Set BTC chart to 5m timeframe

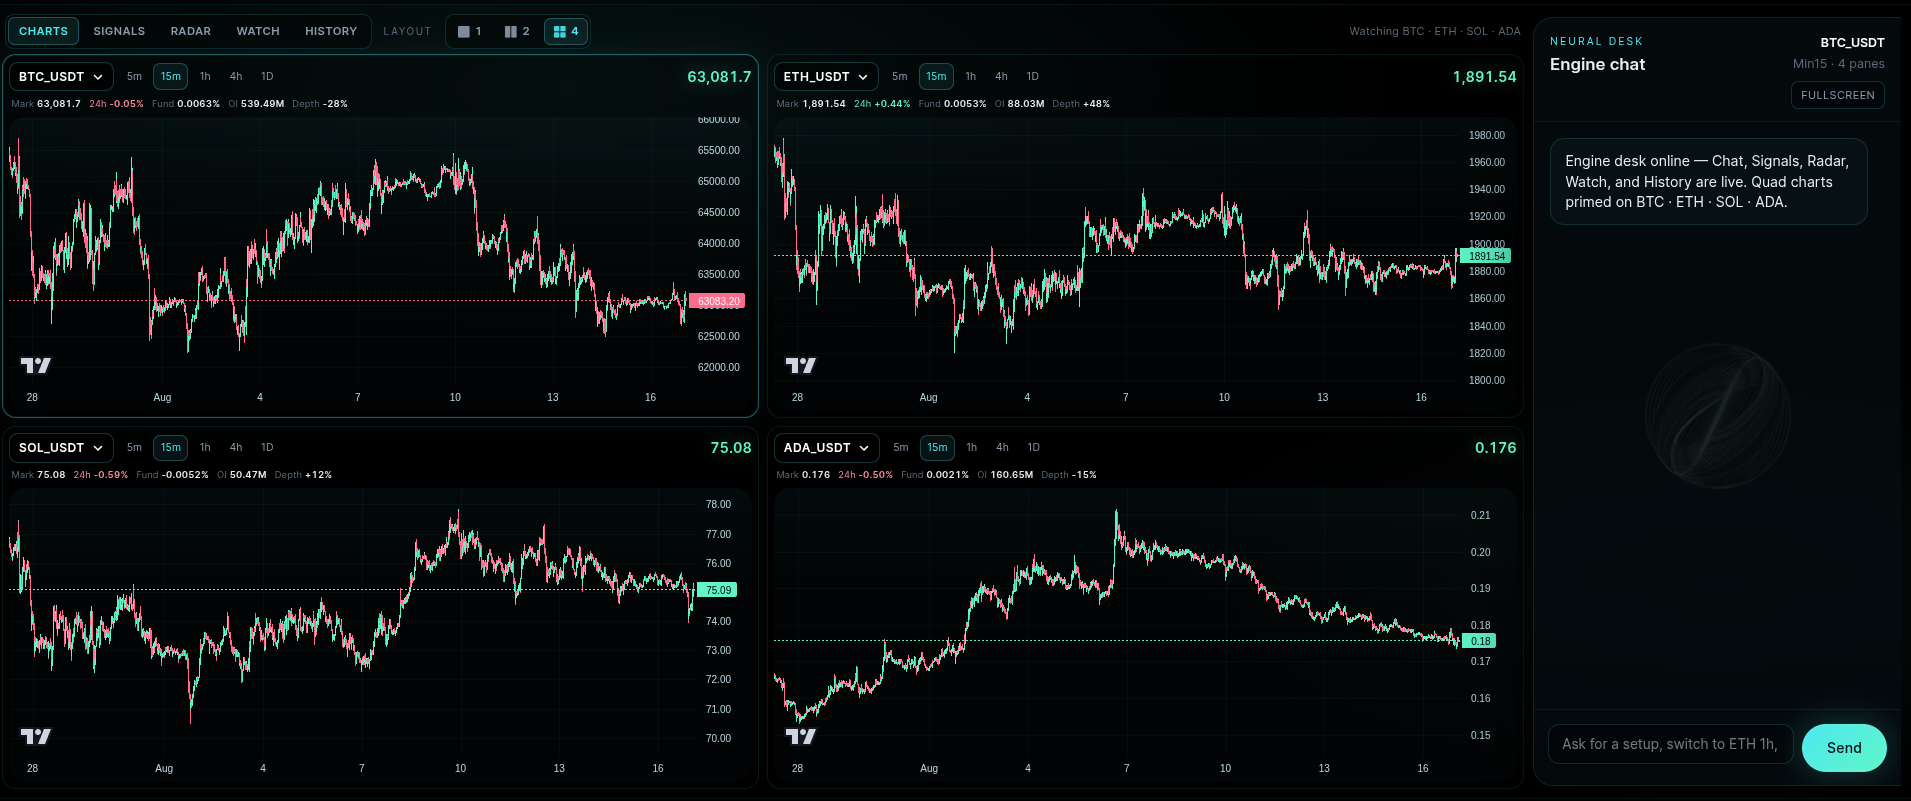pyautogui.click(x=134, y=76)
